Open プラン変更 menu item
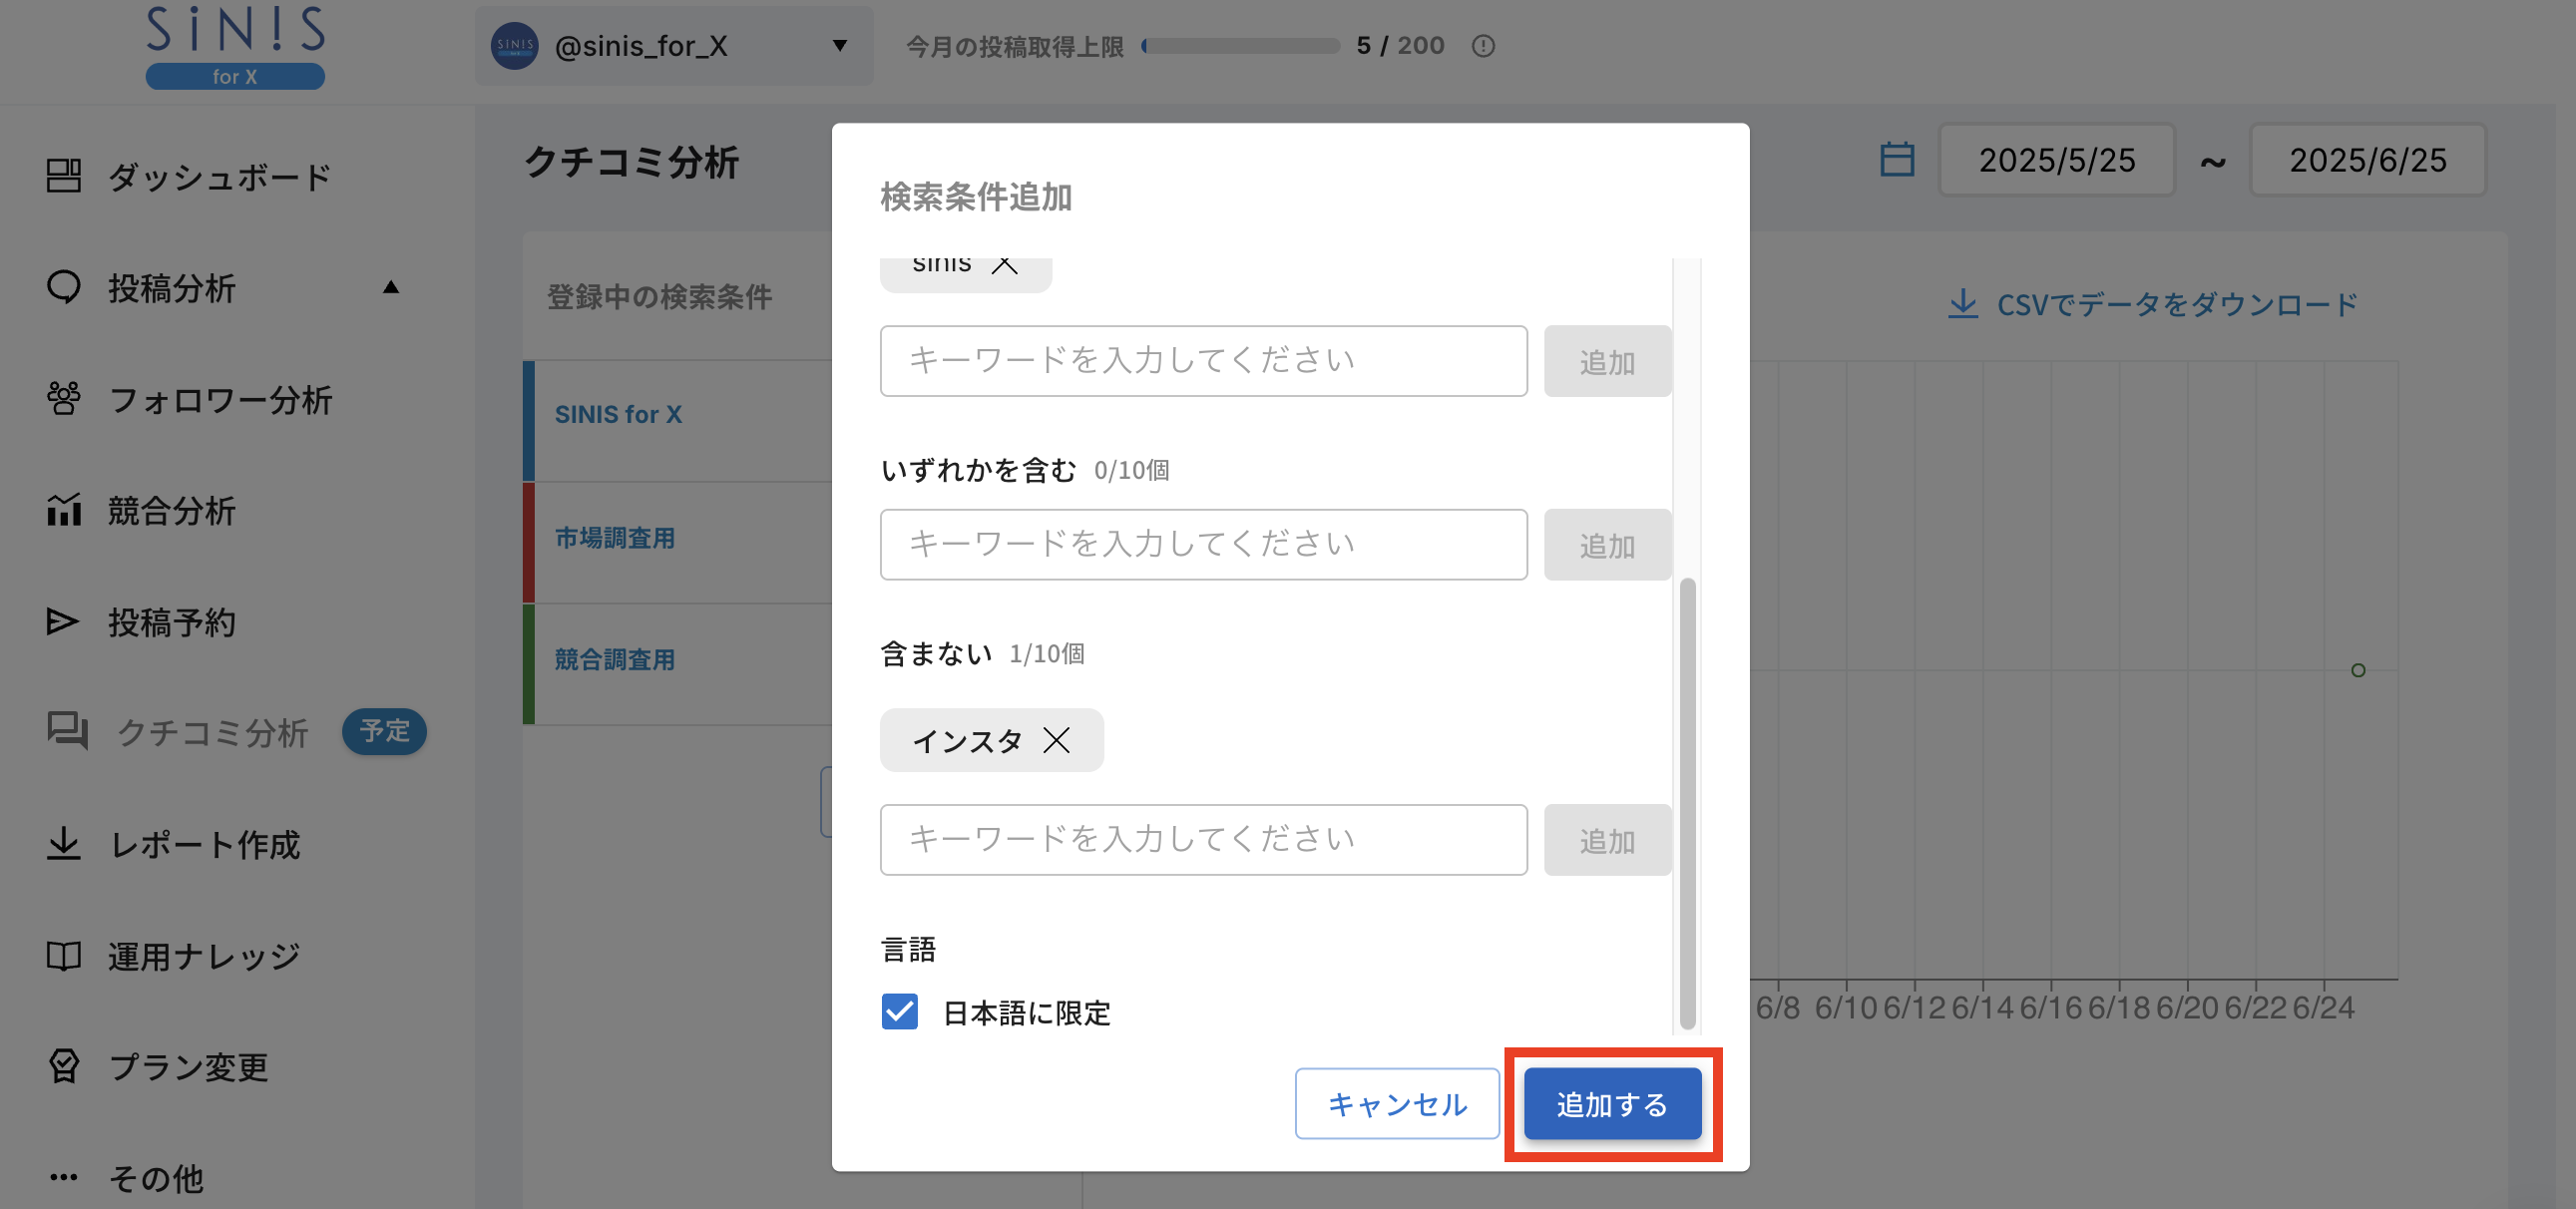Image resolution: width=2576 pixels, height=1209 pixels. click(188, 1067)
